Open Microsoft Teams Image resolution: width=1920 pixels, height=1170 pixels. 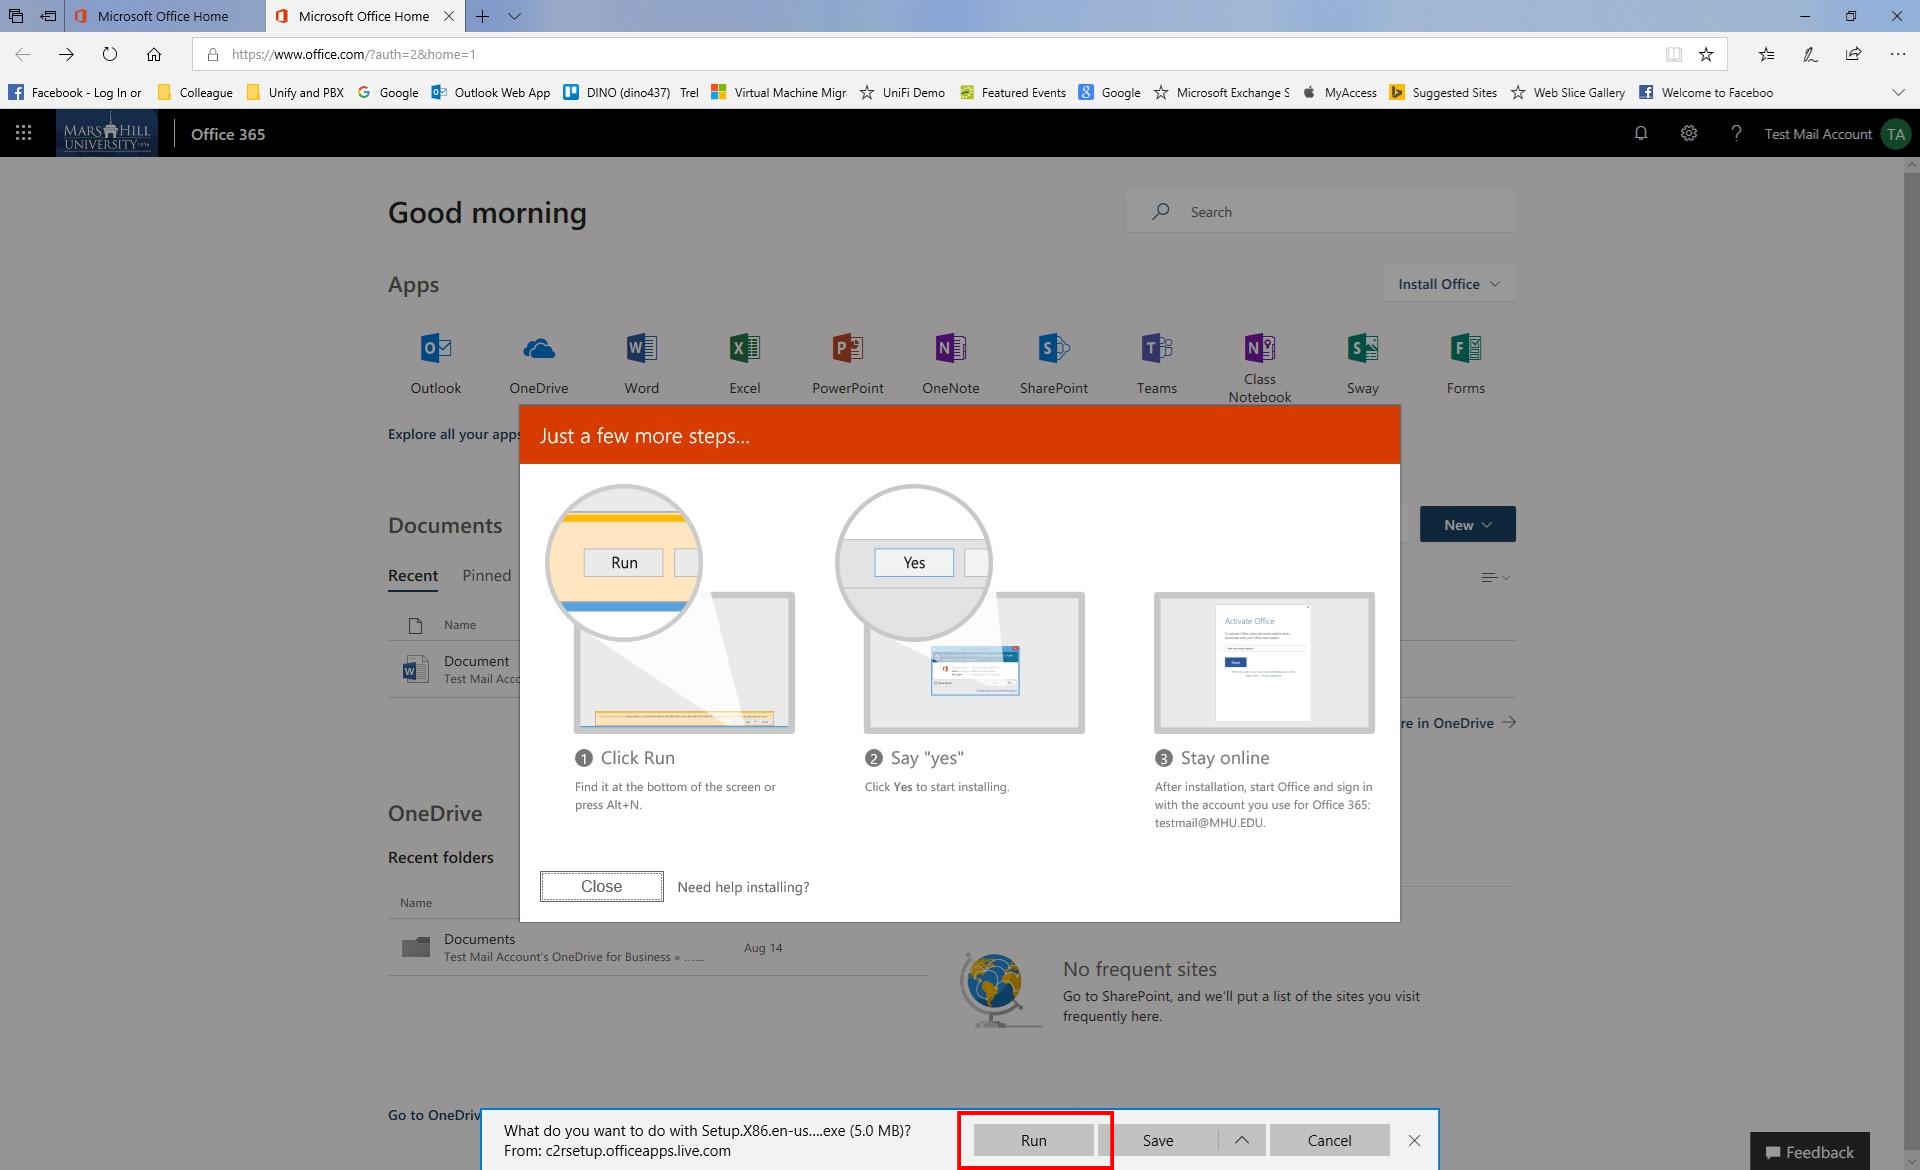click(x=1156, y=362)
